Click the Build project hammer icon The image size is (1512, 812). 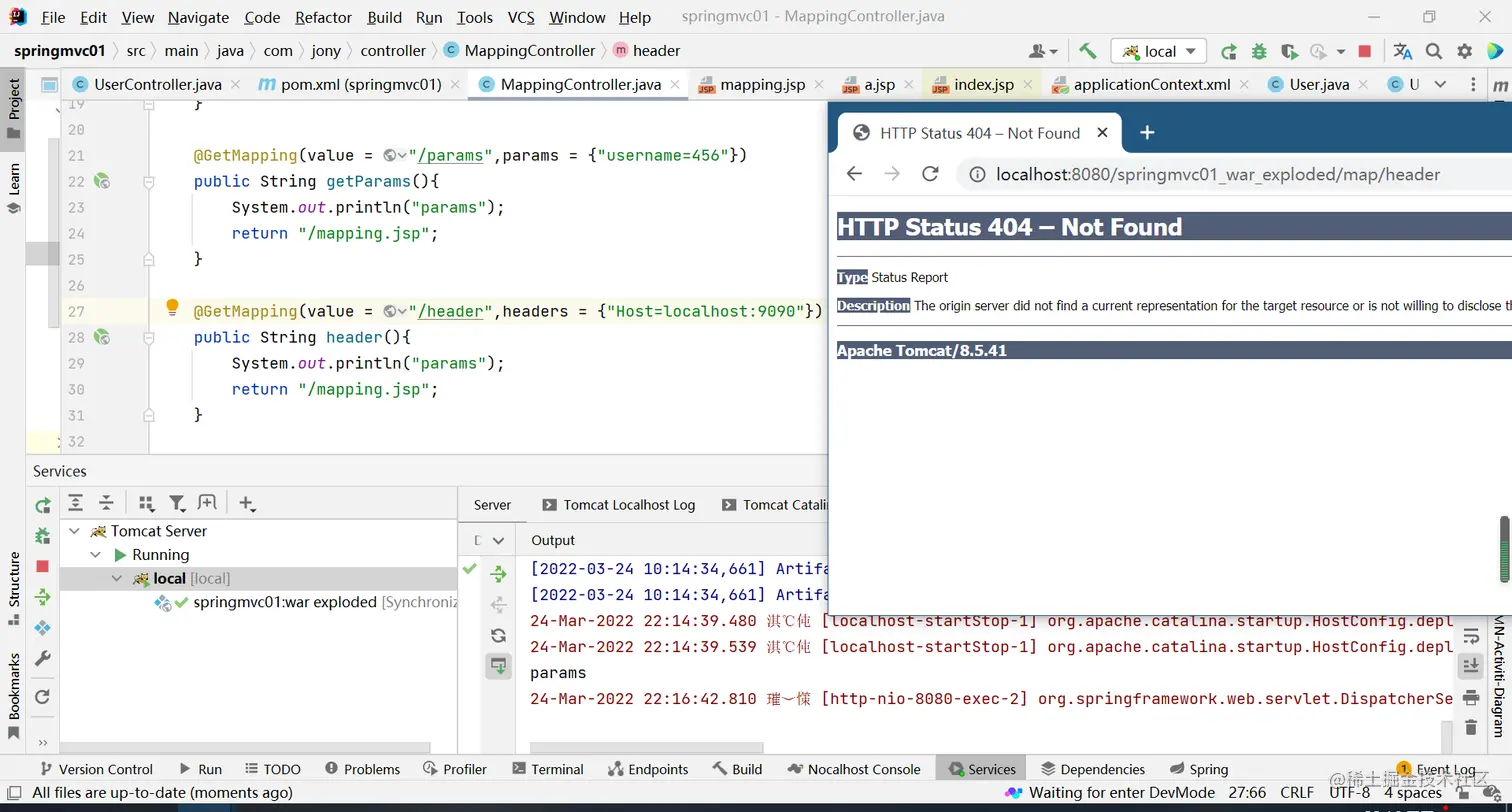tap(1088, 51)
